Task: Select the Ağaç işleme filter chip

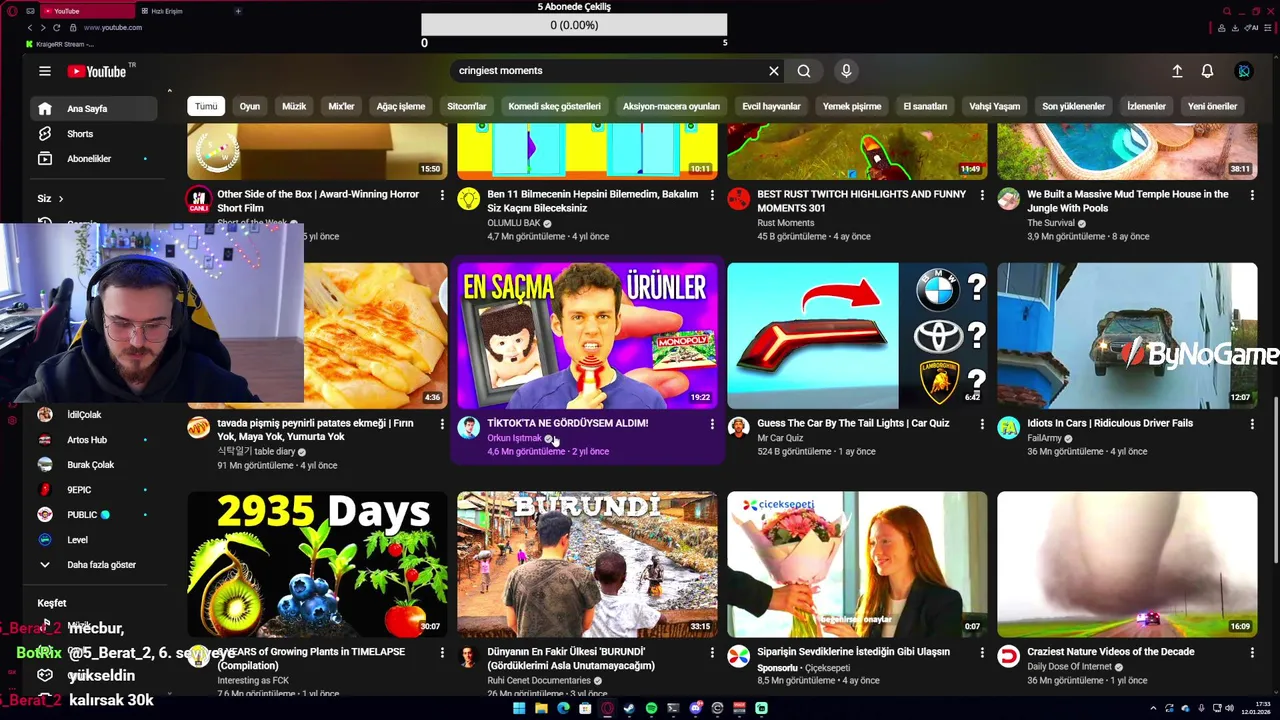Action: click(401, 106)
